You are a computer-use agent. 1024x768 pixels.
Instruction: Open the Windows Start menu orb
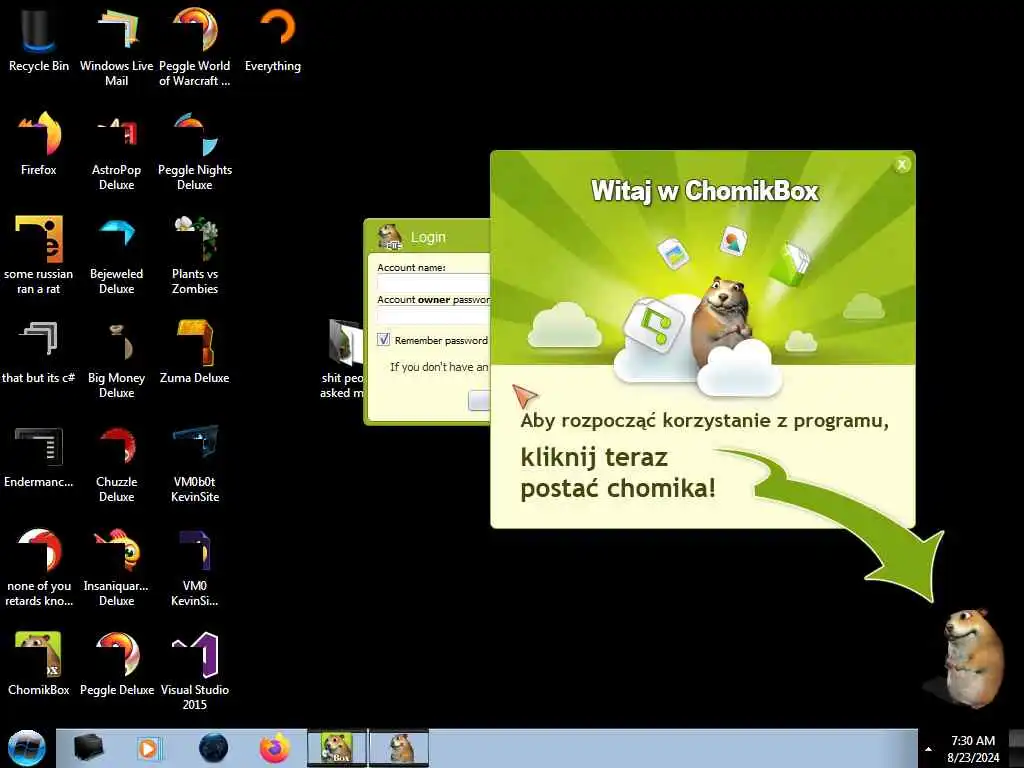click(x=26, y=748)
